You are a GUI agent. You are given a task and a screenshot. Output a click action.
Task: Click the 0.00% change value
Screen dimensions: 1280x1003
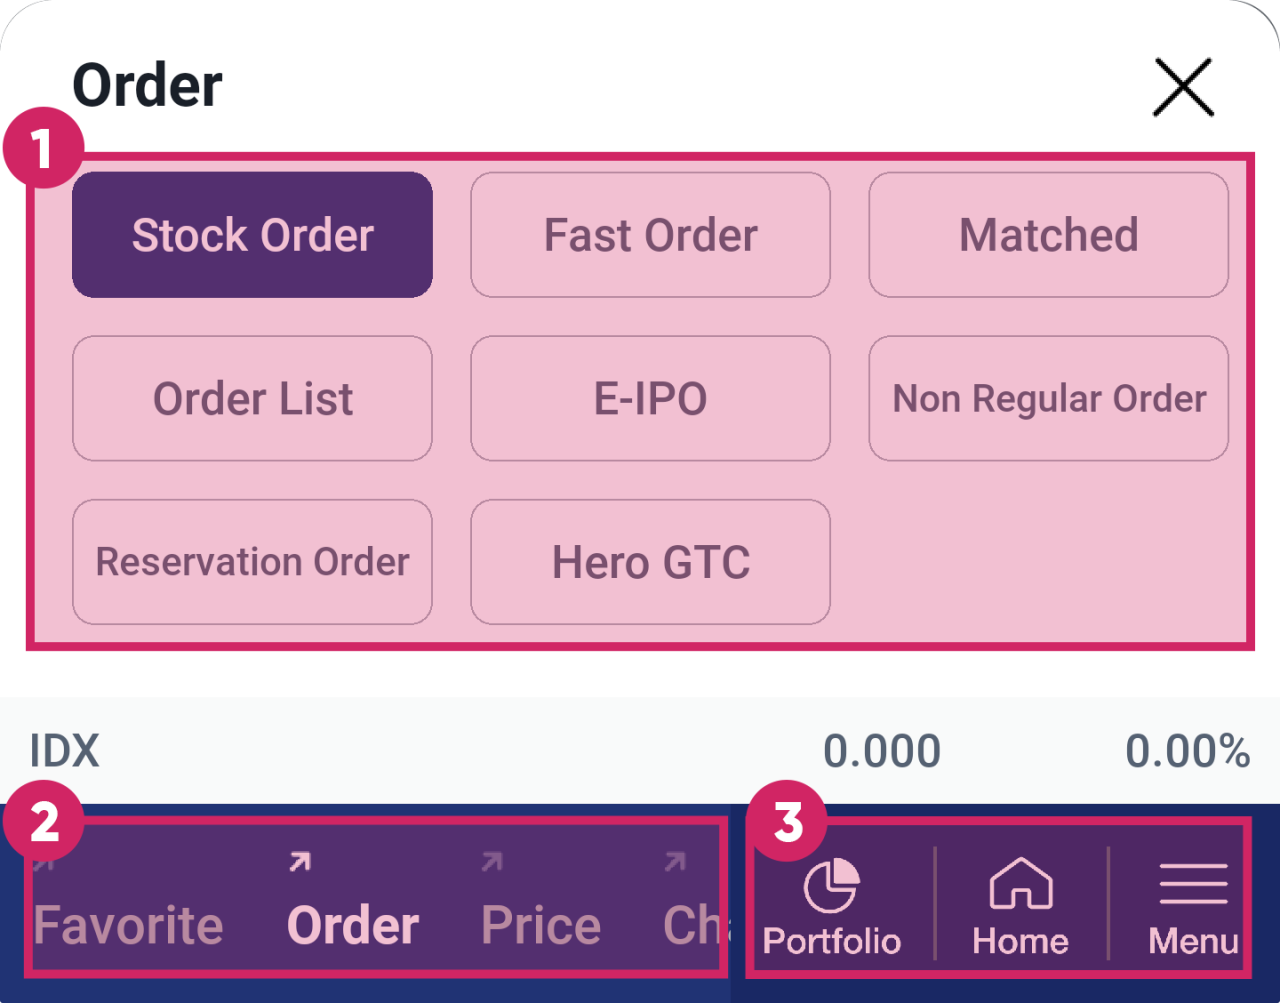[1187, 751]
